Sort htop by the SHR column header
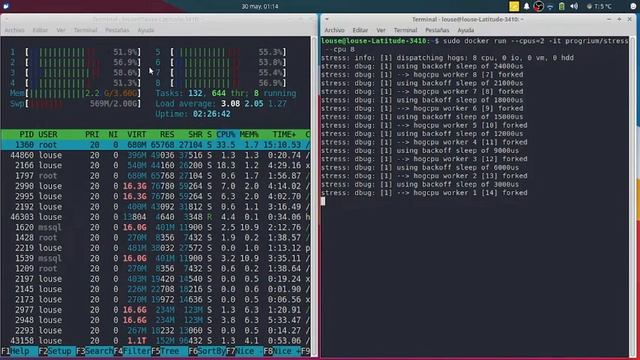 point(196,134)
